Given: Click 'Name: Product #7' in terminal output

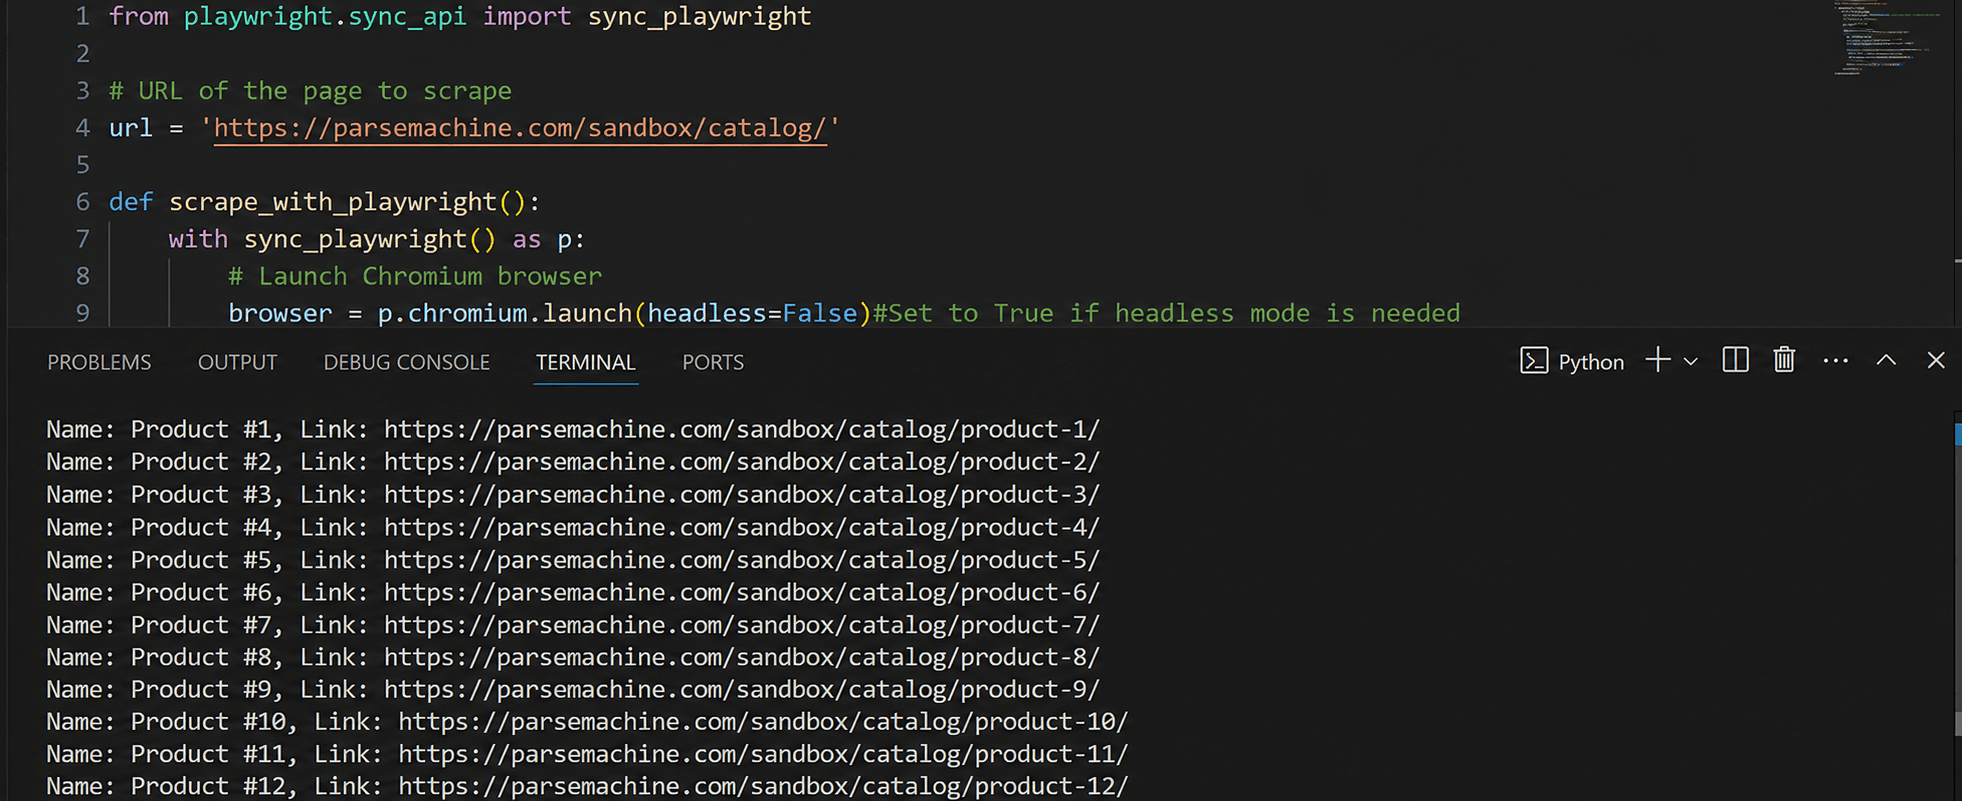Looking at the screenshot, I should point(158,625).
